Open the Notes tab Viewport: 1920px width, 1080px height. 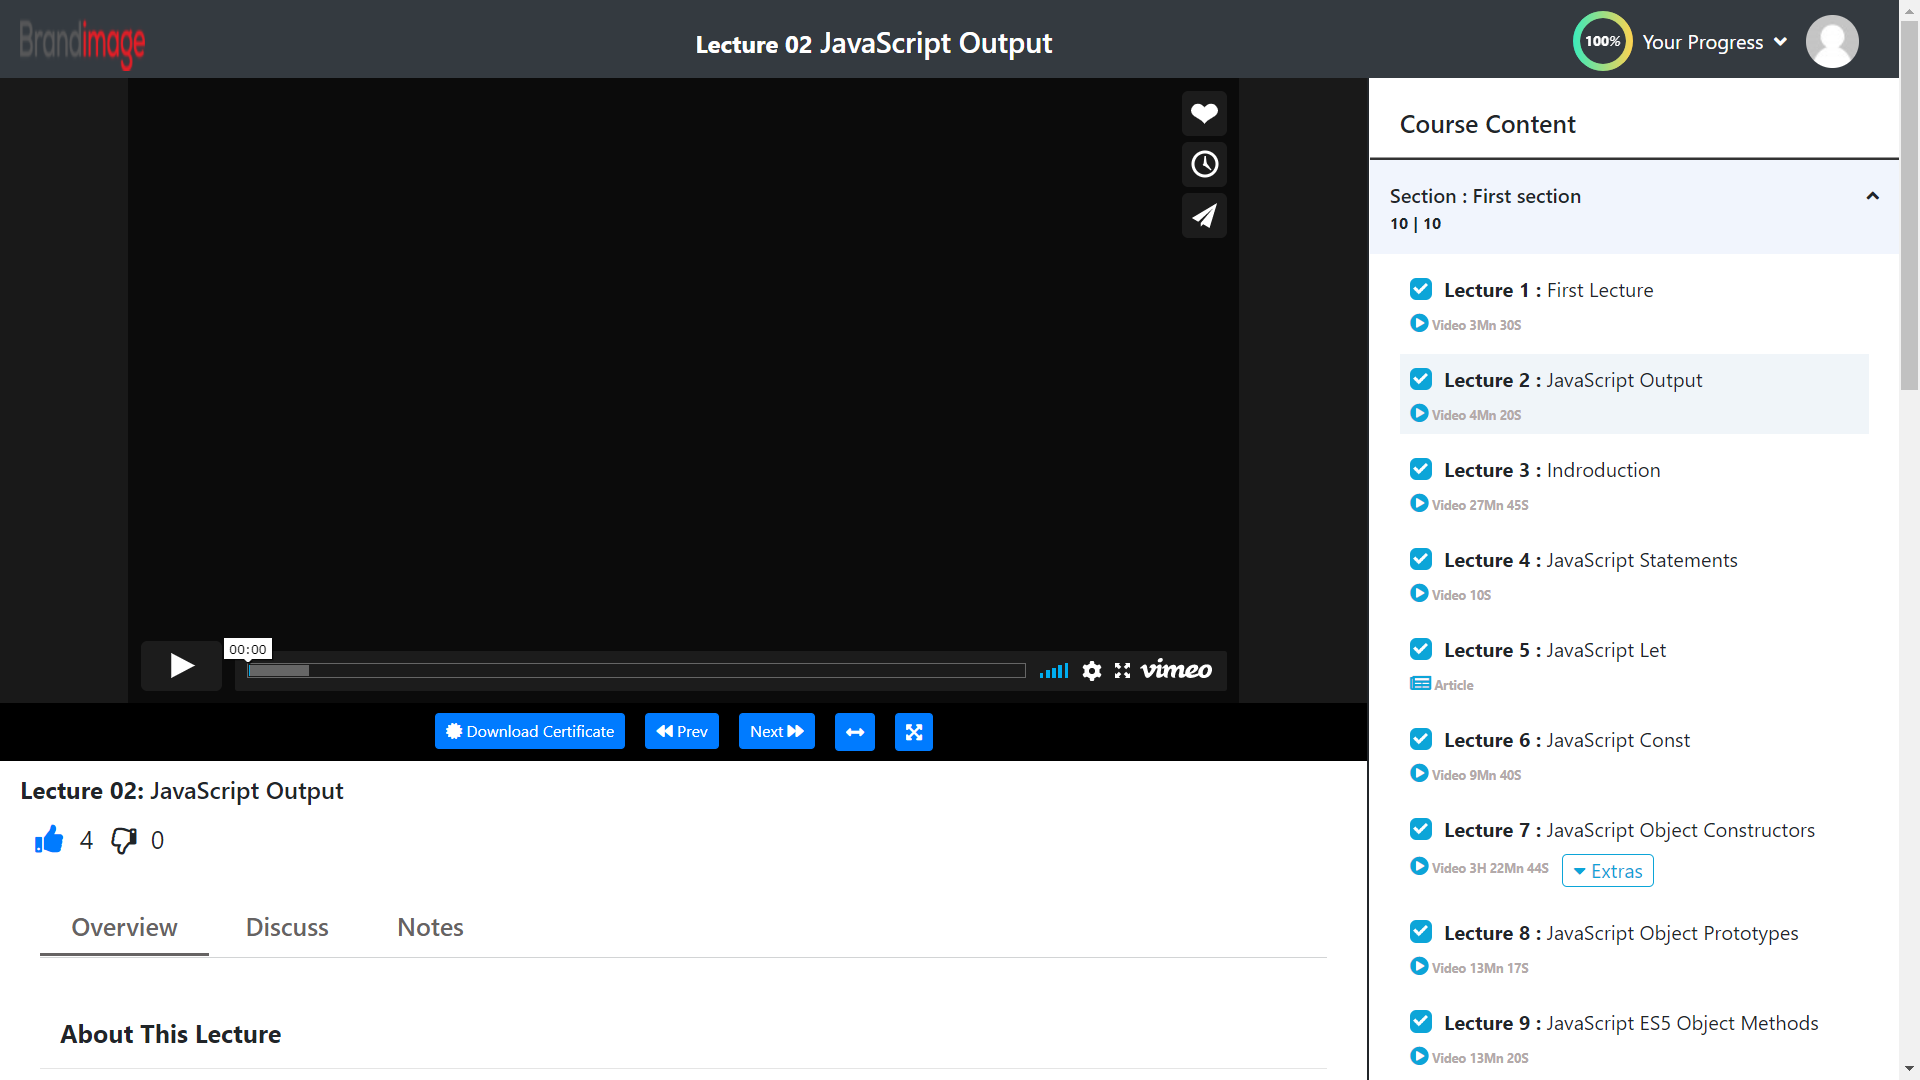[430, 927]
